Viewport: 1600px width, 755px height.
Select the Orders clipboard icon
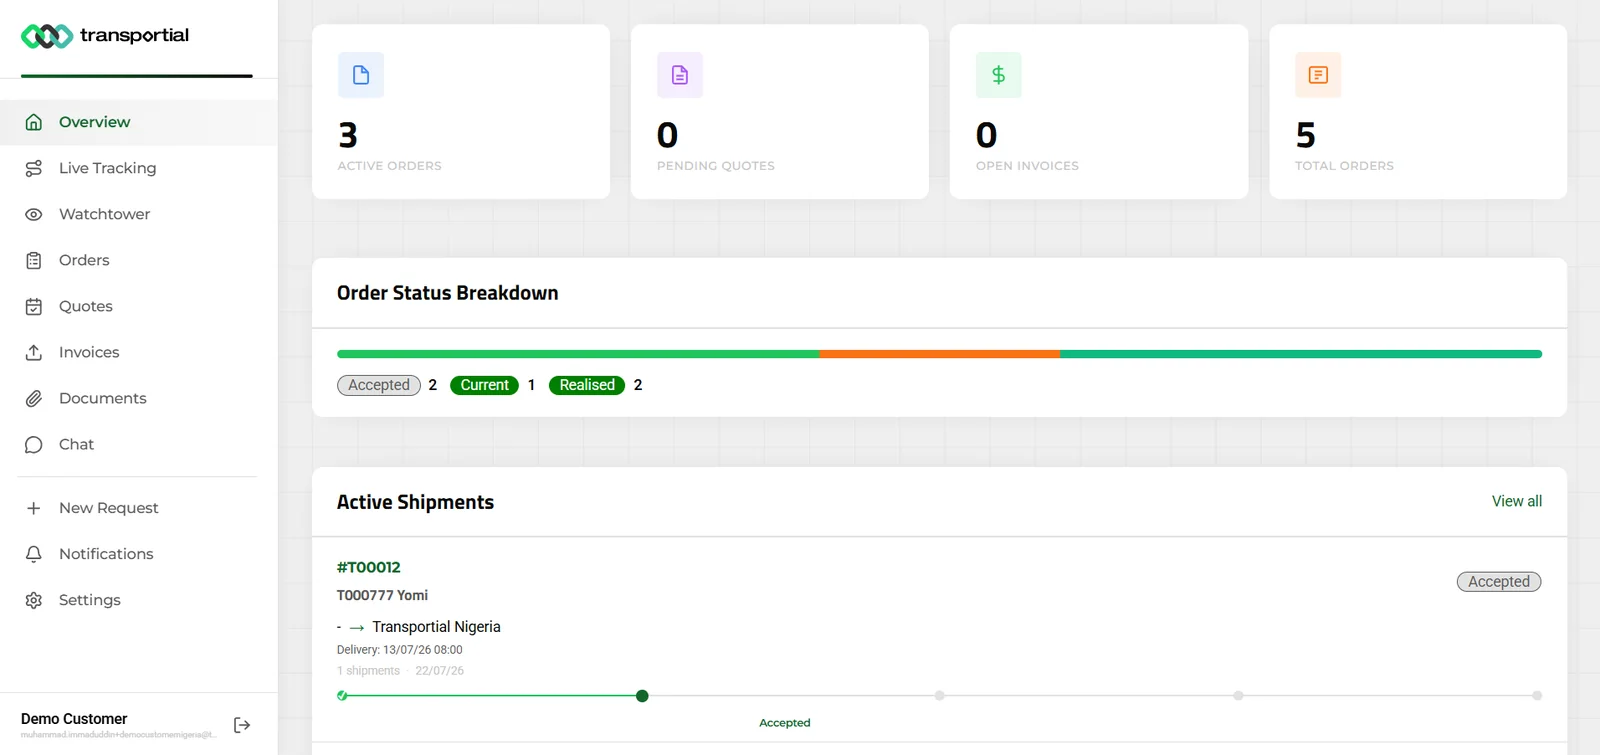point(34,260)
